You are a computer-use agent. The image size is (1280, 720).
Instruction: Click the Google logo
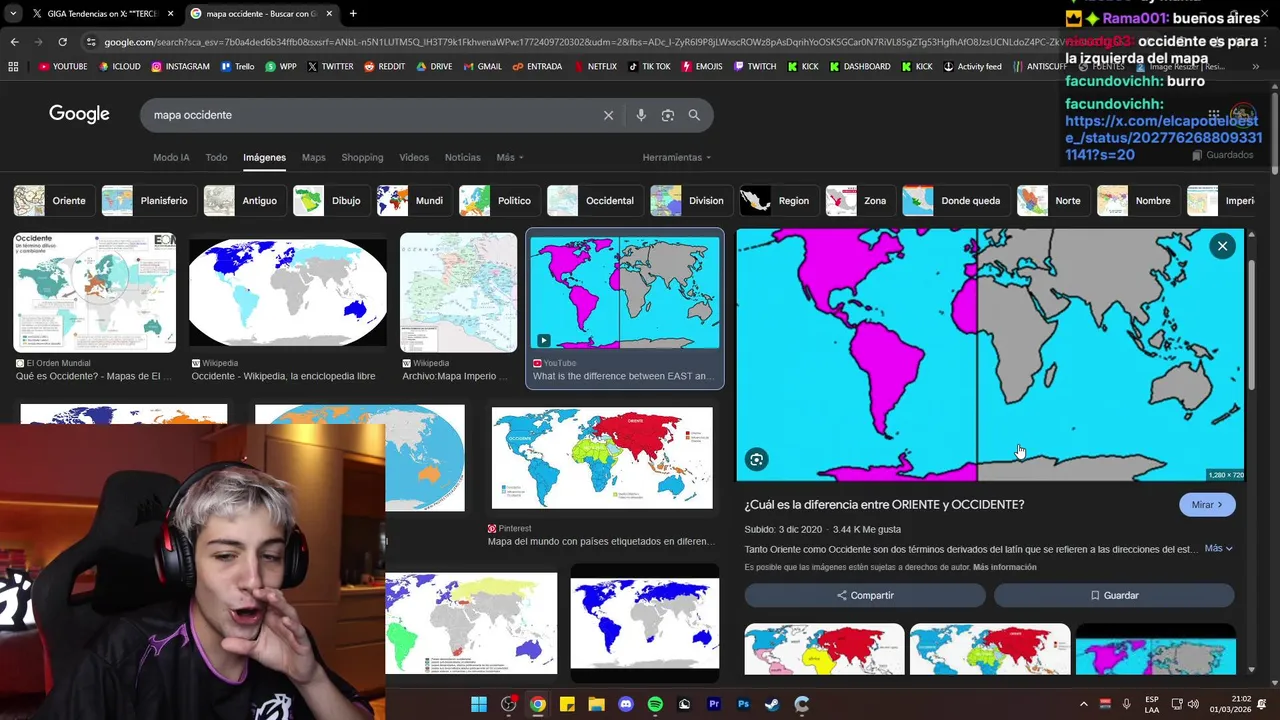pos(79,114)
